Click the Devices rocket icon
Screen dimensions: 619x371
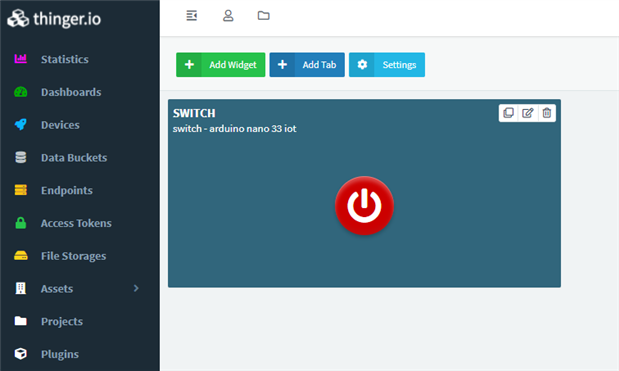21,125
